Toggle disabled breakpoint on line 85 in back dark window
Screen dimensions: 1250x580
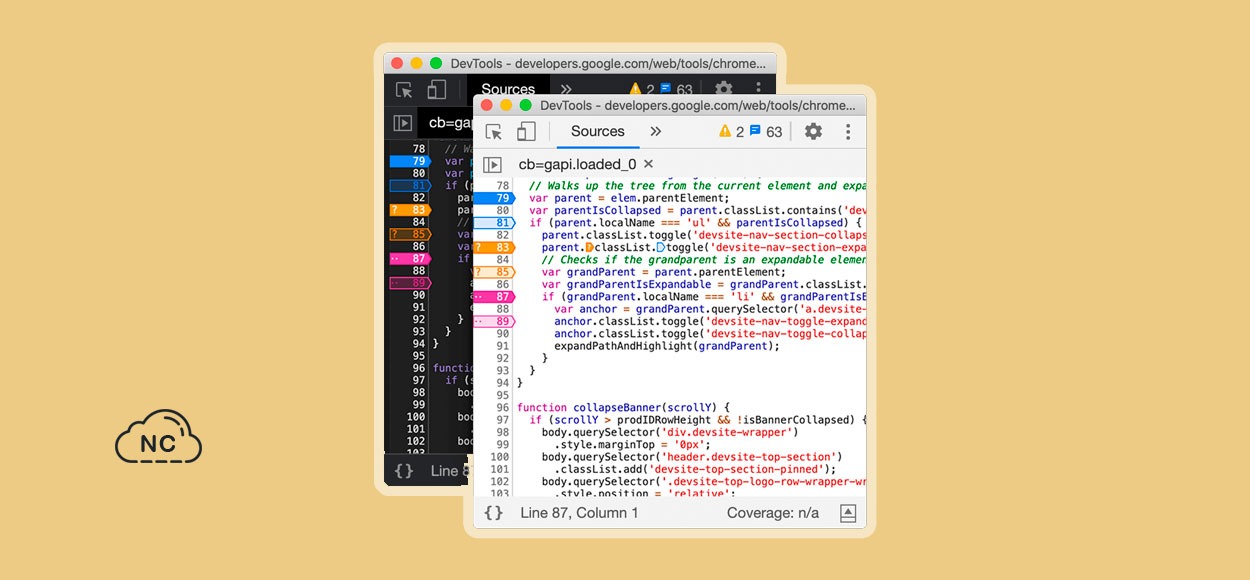[x=410, y=234]
